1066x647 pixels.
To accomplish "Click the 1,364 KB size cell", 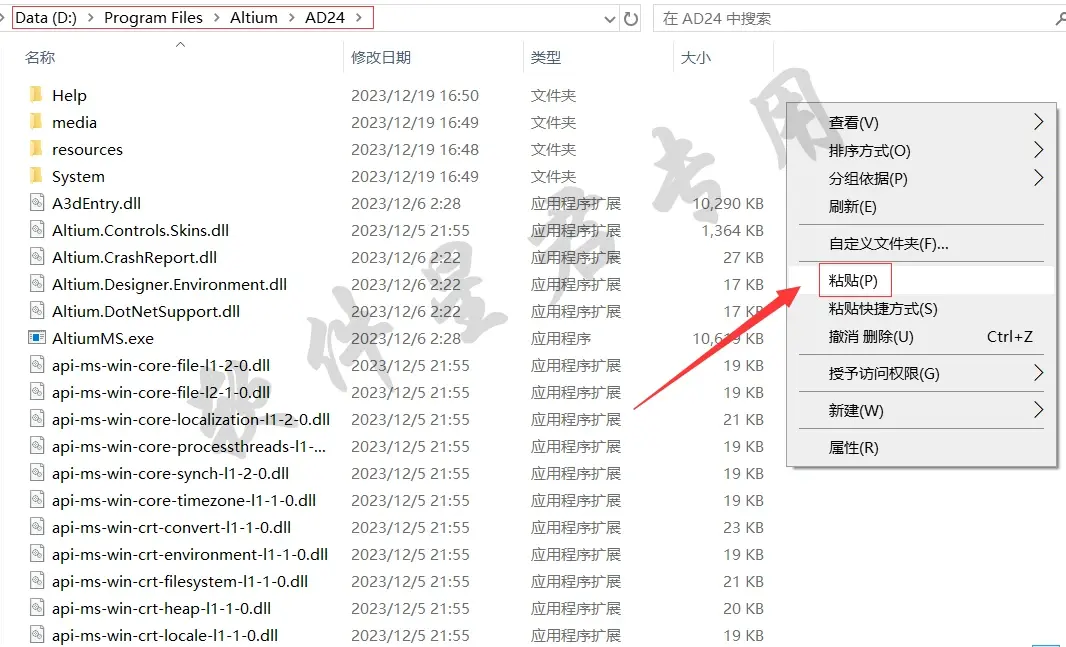I will coord(732,230).
